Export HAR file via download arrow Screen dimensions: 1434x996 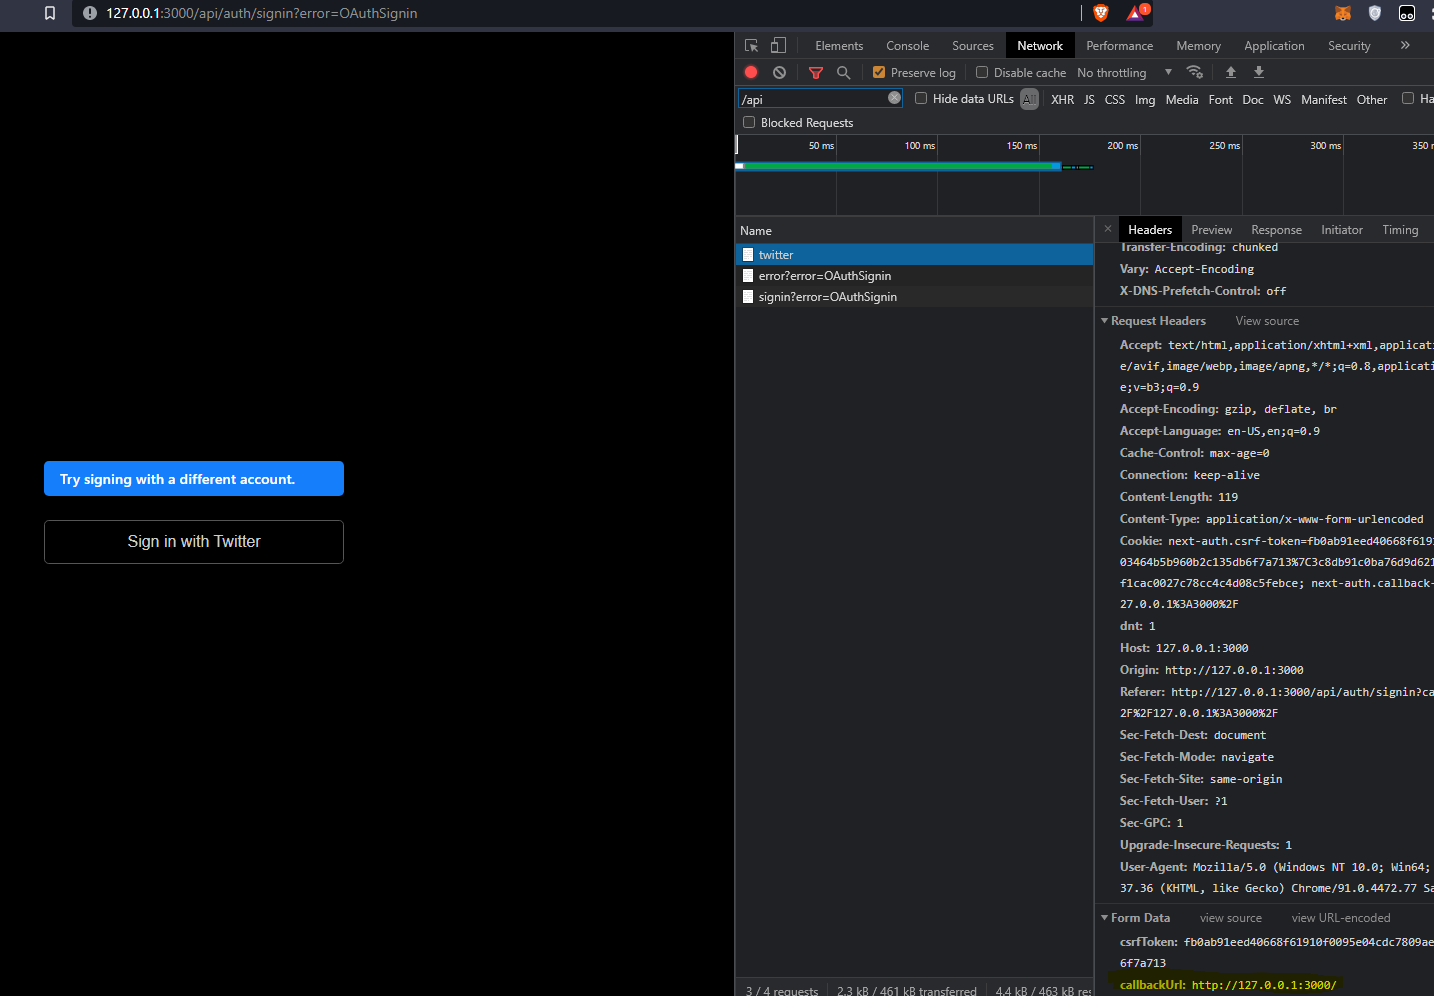(1258, 72)
